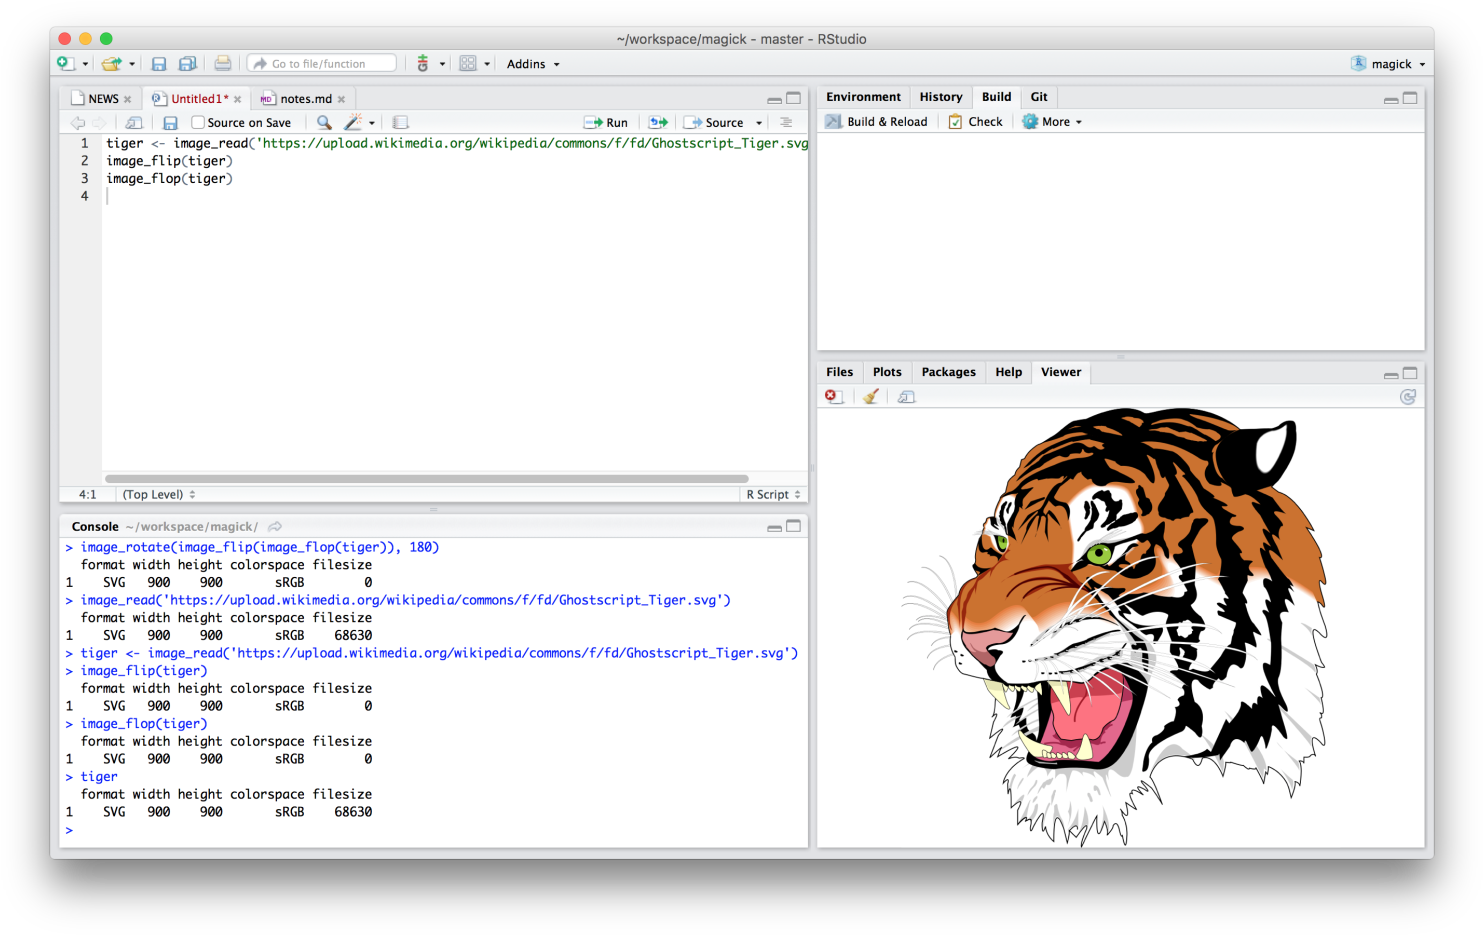Refresh the Viewer with the circular arrow icon

[x=1408, y=396]
